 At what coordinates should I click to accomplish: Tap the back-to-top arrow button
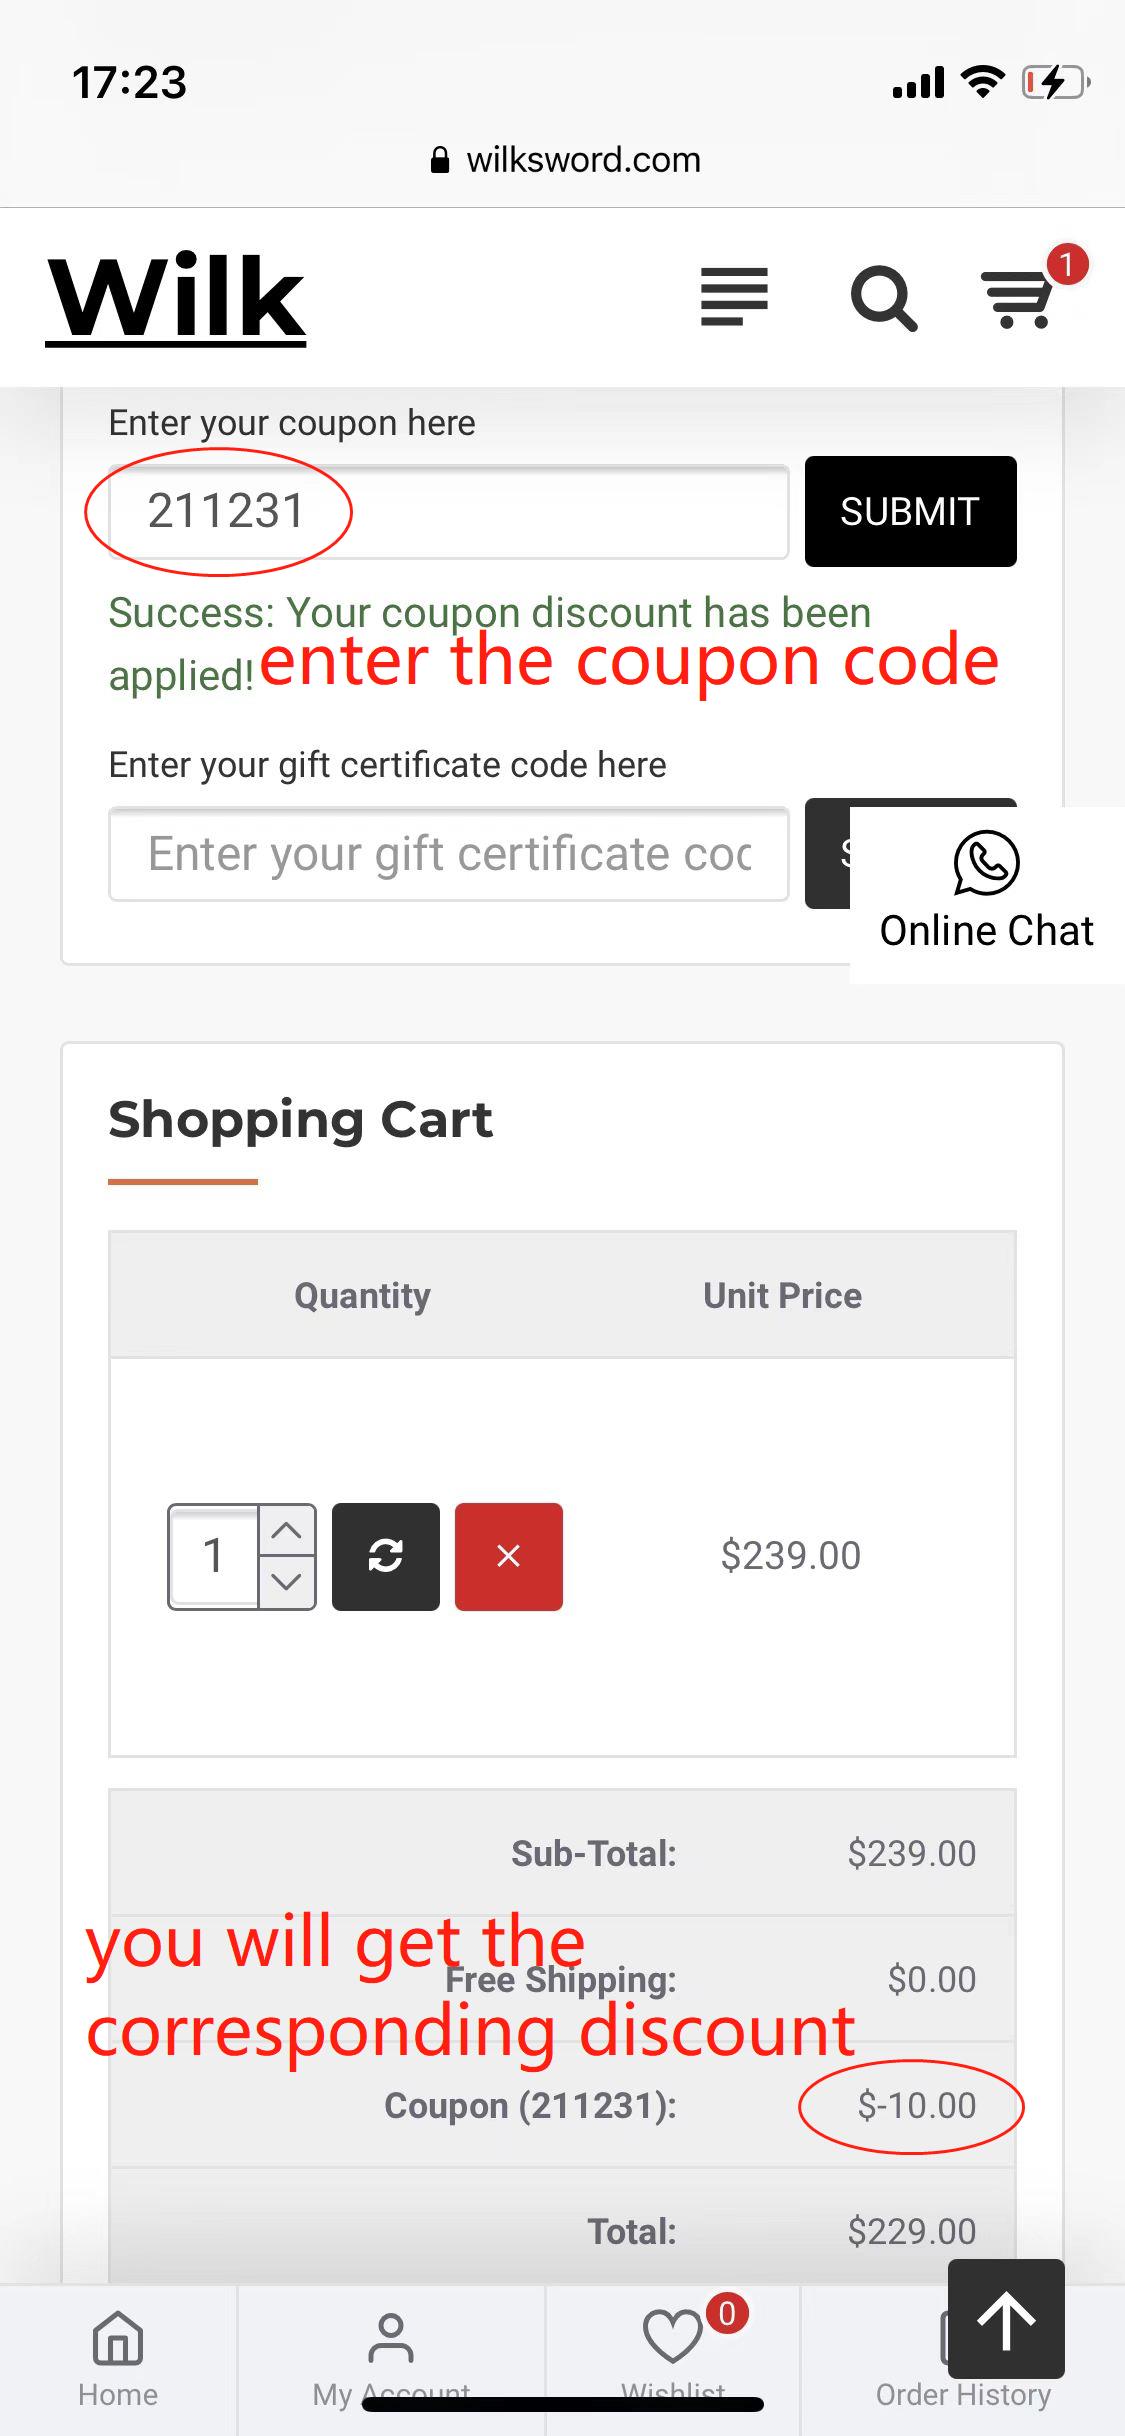tap(1006, 2318)
